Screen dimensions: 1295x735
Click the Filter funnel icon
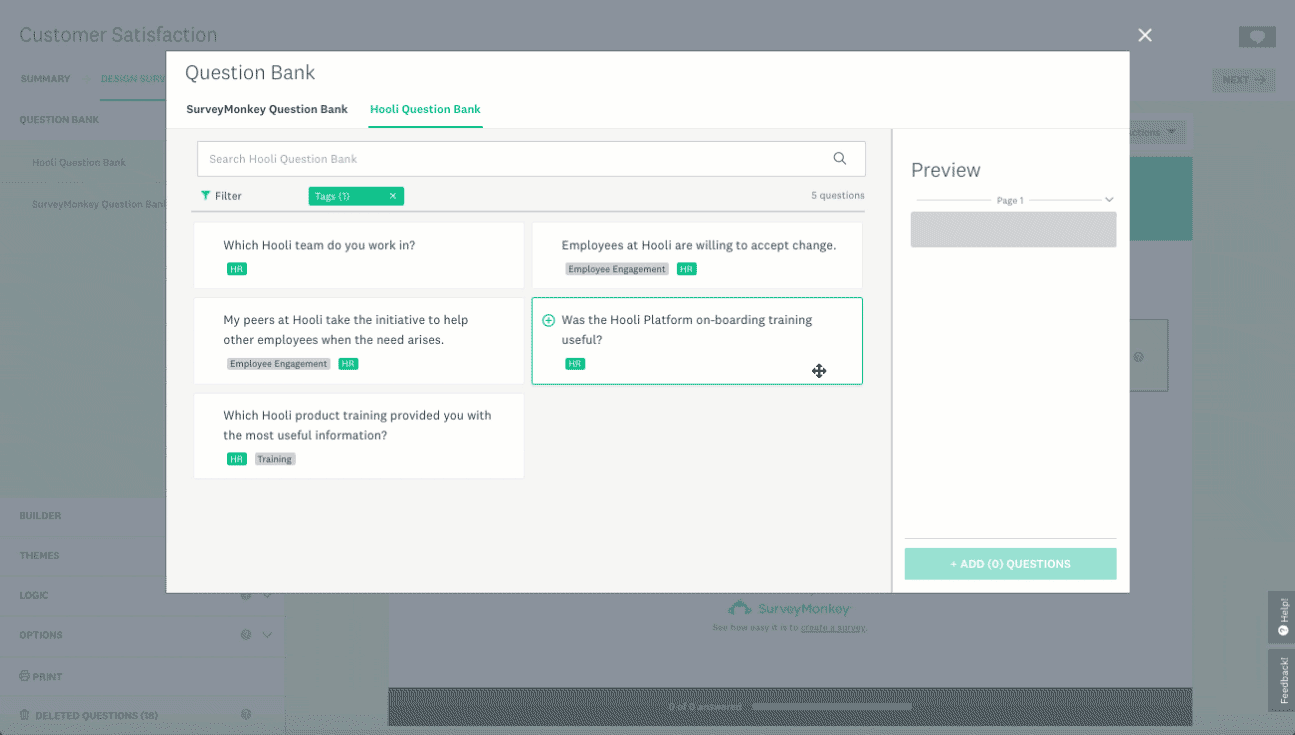pos(204,196)
